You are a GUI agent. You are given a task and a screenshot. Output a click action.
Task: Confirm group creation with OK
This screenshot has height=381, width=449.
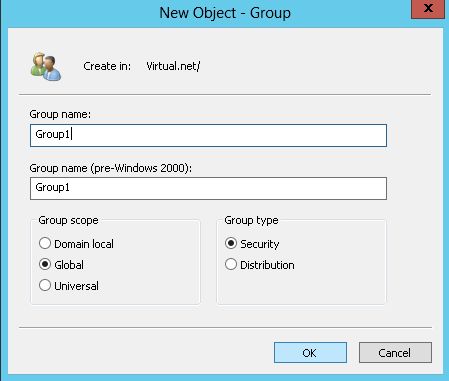(310, 353)
